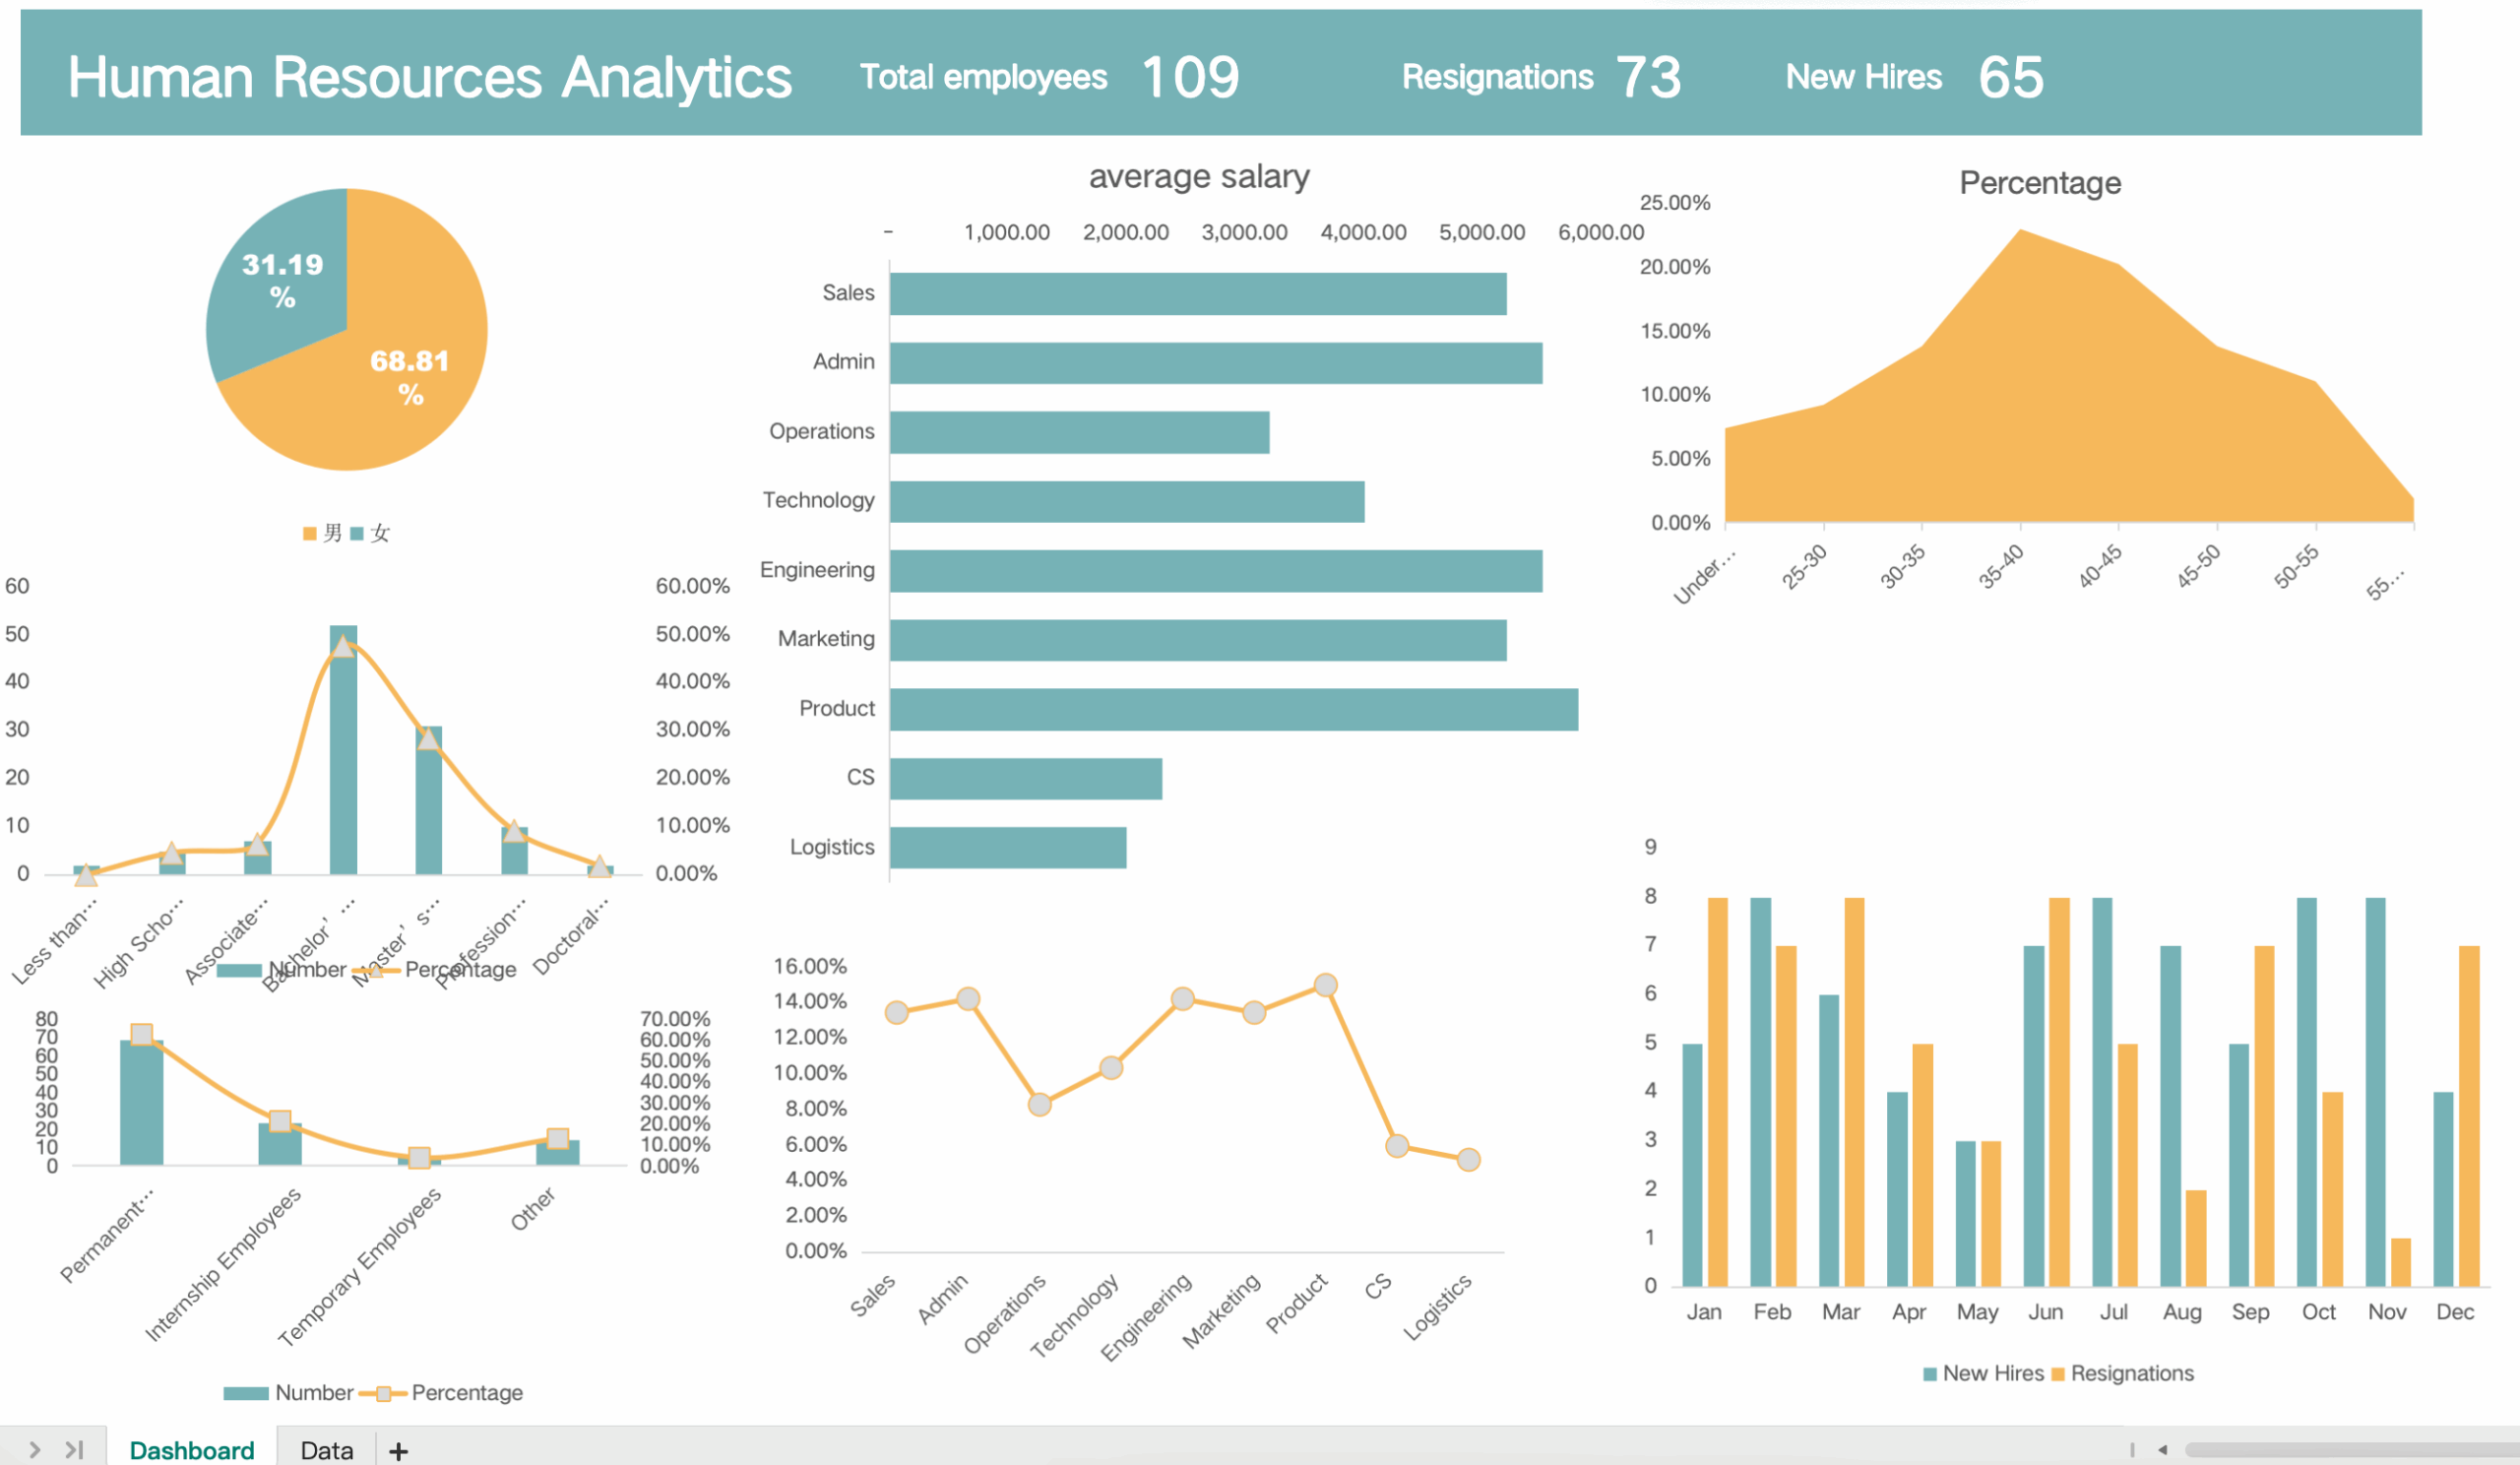Click the Human Resources Analytics title
This screenshot has height=1465, width=2520.
[429, 77]
